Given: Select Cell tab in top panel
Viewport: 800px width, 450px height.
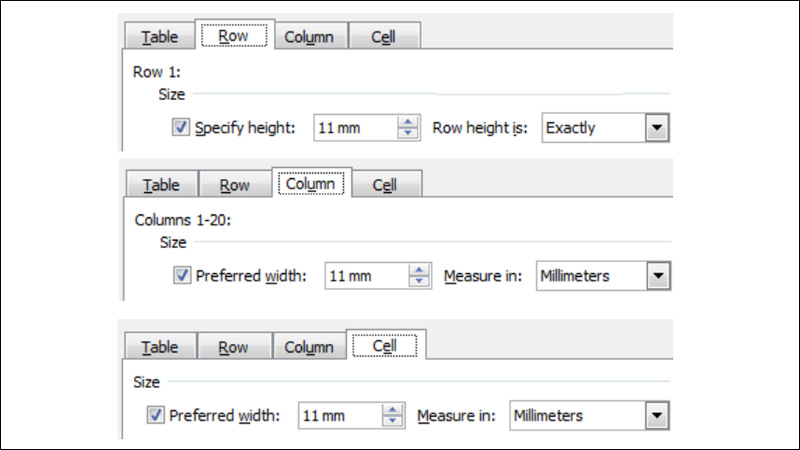Looking at the screenshot, I should click(x=384, y=36).
